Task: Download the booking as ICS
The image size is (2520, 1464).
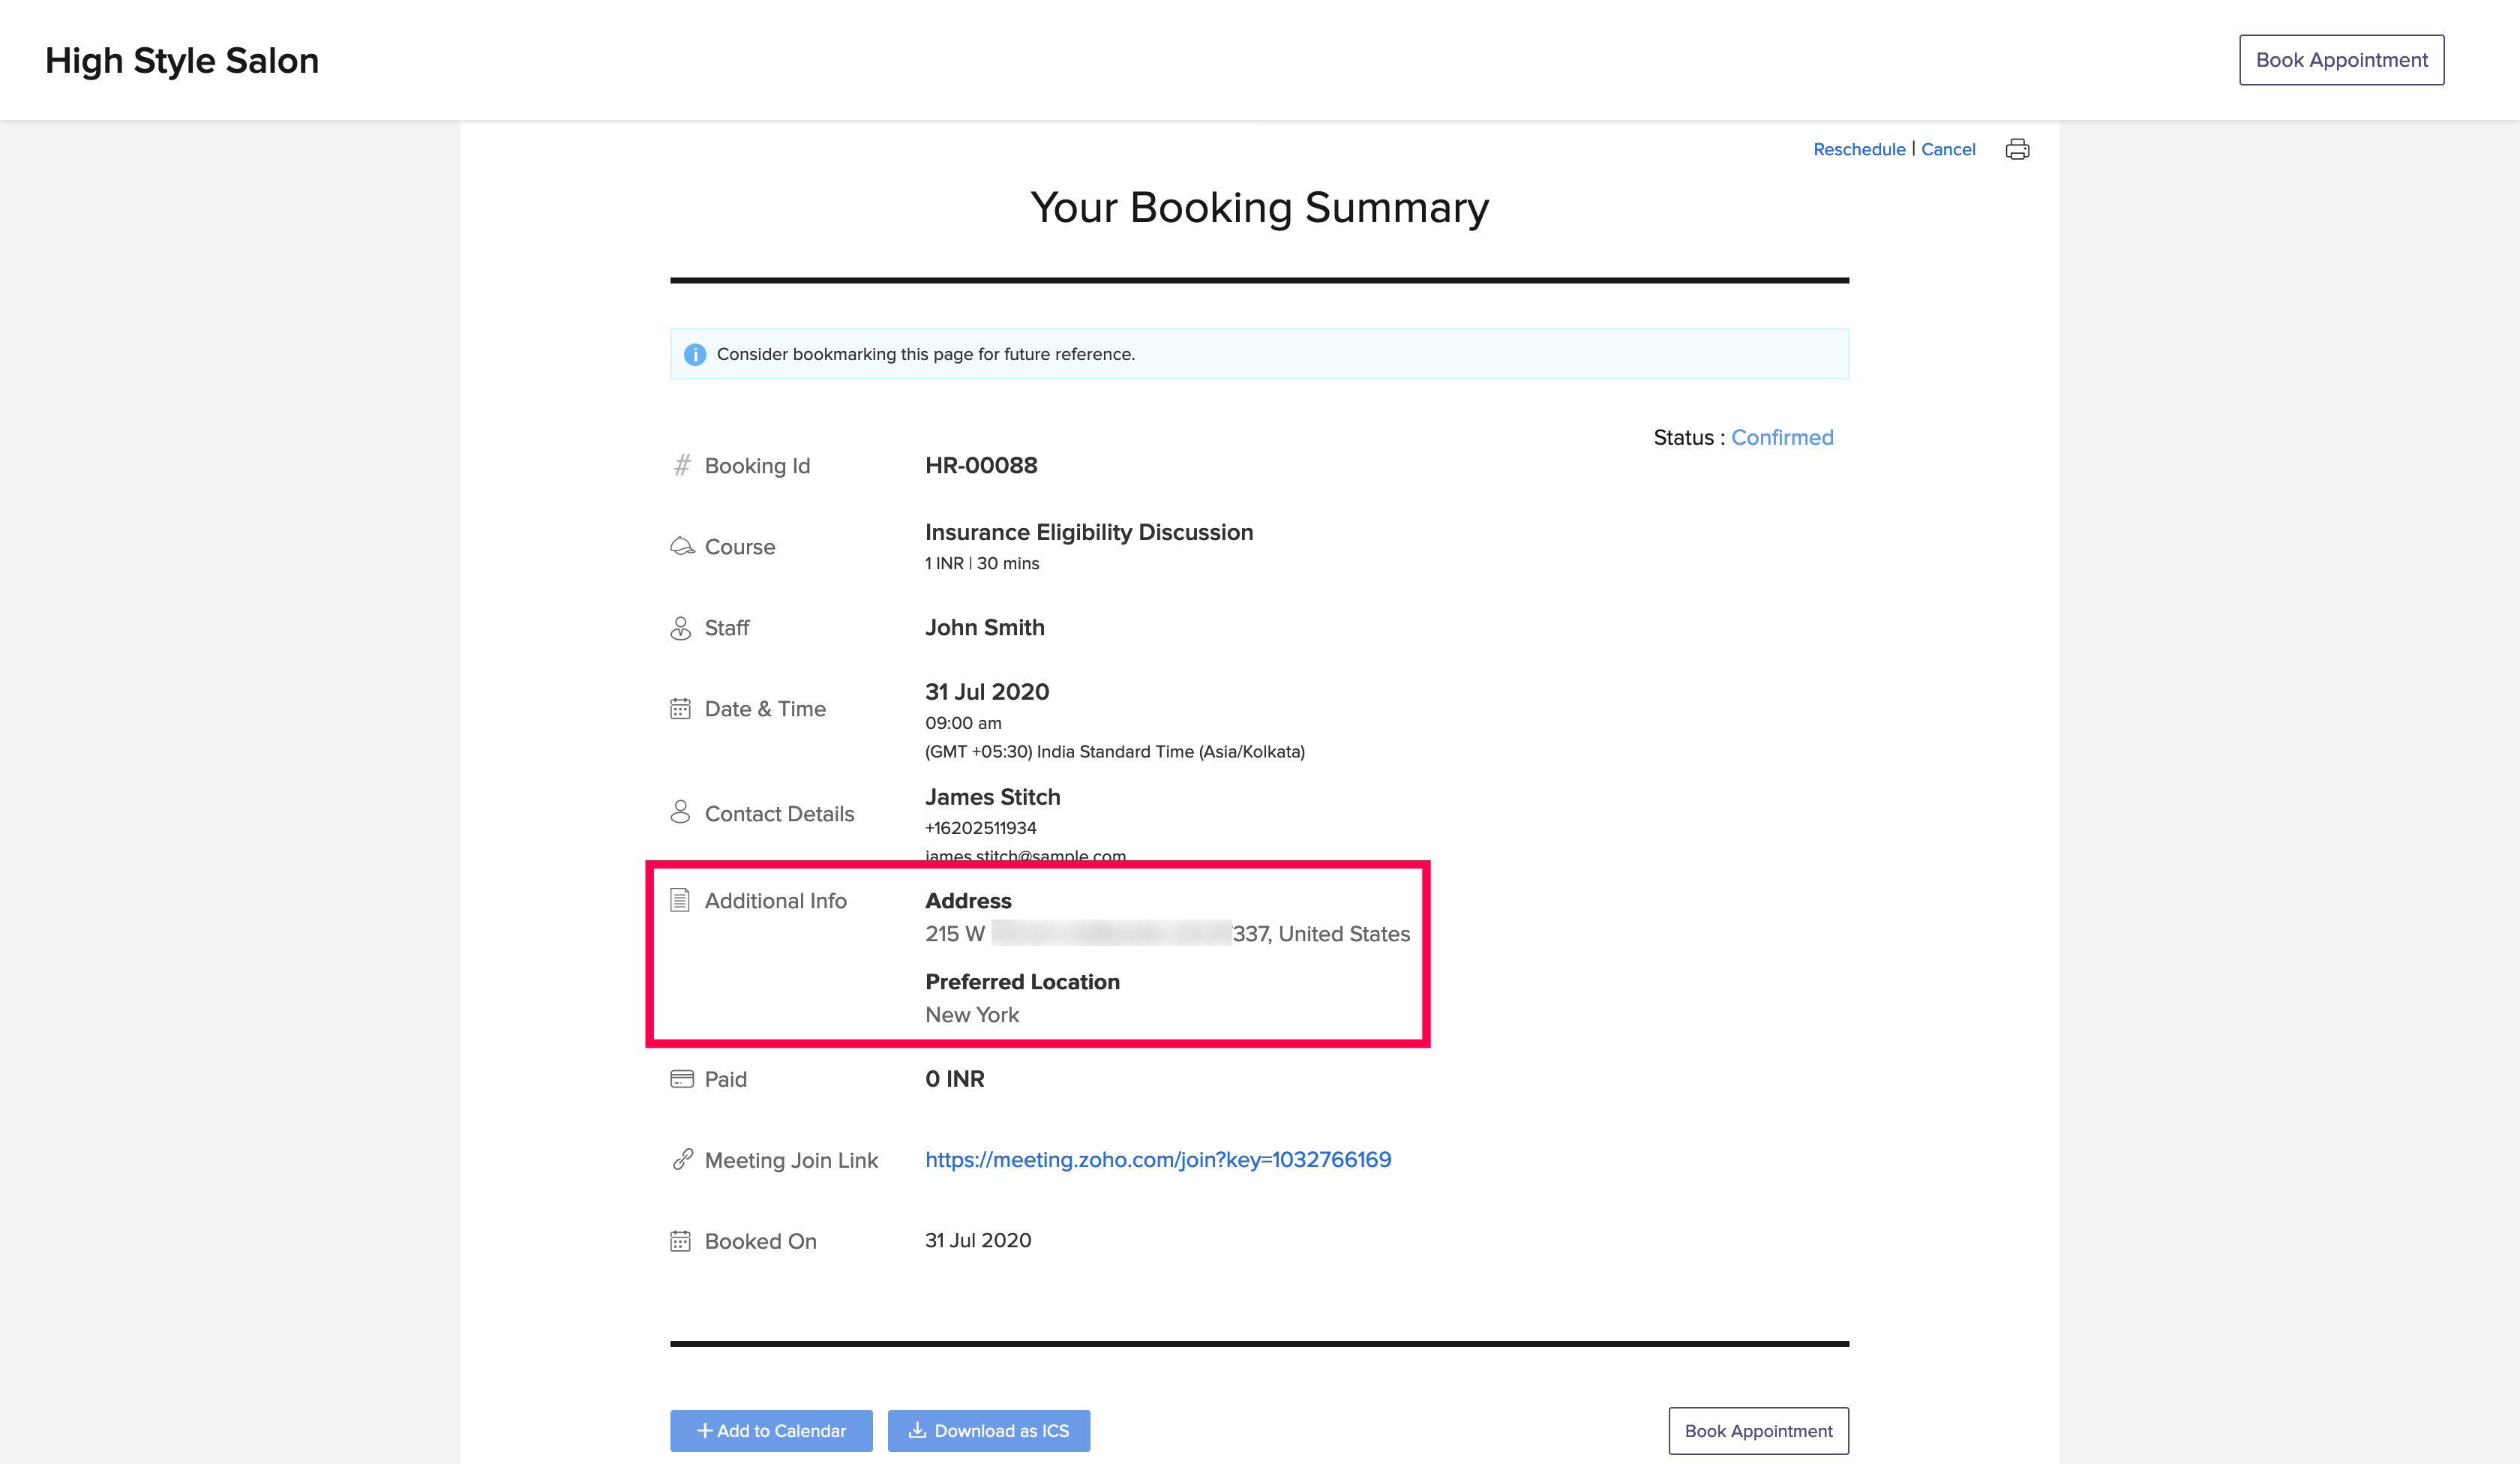Action: (x=988, y=1430)
